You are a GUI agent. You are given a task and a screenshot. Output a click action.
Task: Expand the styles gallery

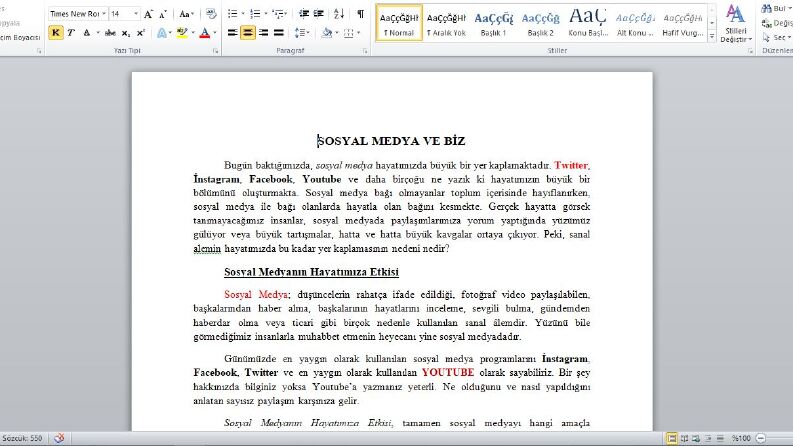[712, 36]
